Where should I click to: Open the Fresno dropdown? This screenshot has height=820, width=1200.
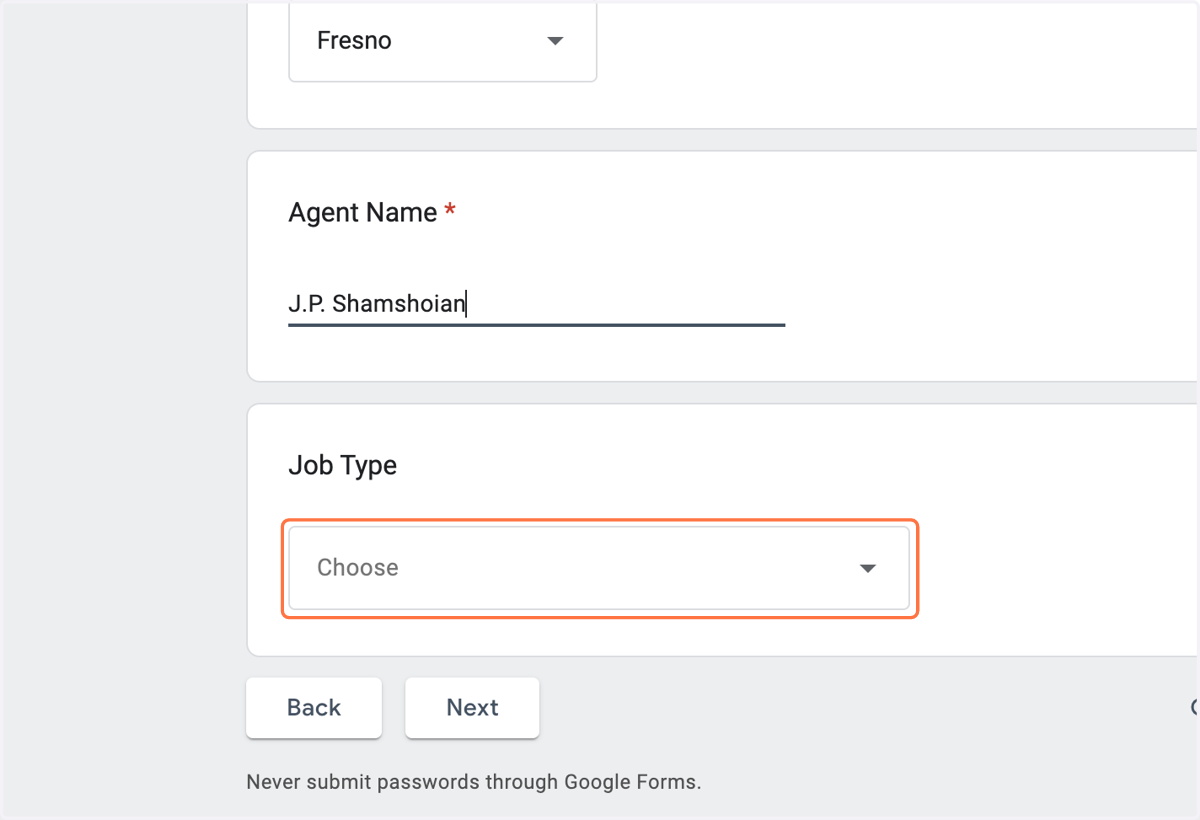point(442,41)
